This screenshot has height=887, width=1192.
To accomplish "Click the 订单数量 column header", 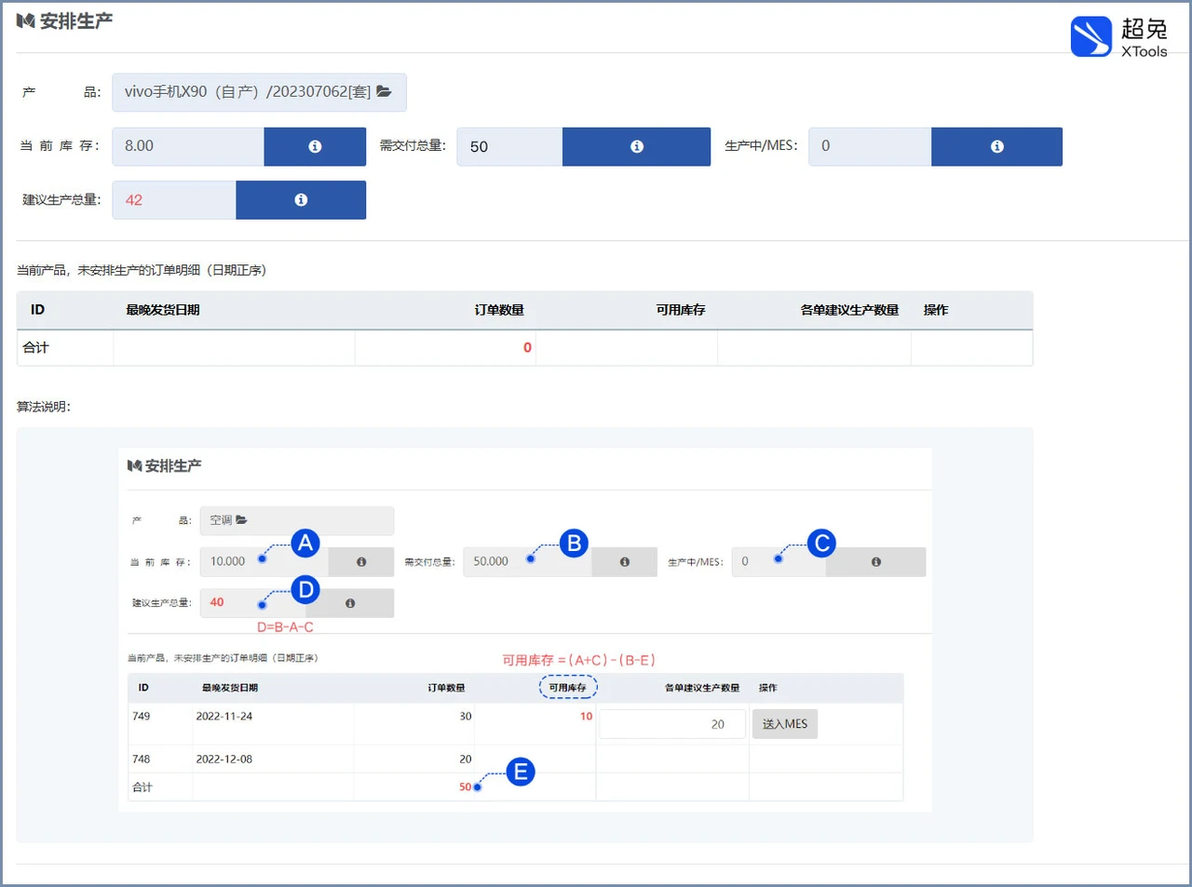I will 499,310.
